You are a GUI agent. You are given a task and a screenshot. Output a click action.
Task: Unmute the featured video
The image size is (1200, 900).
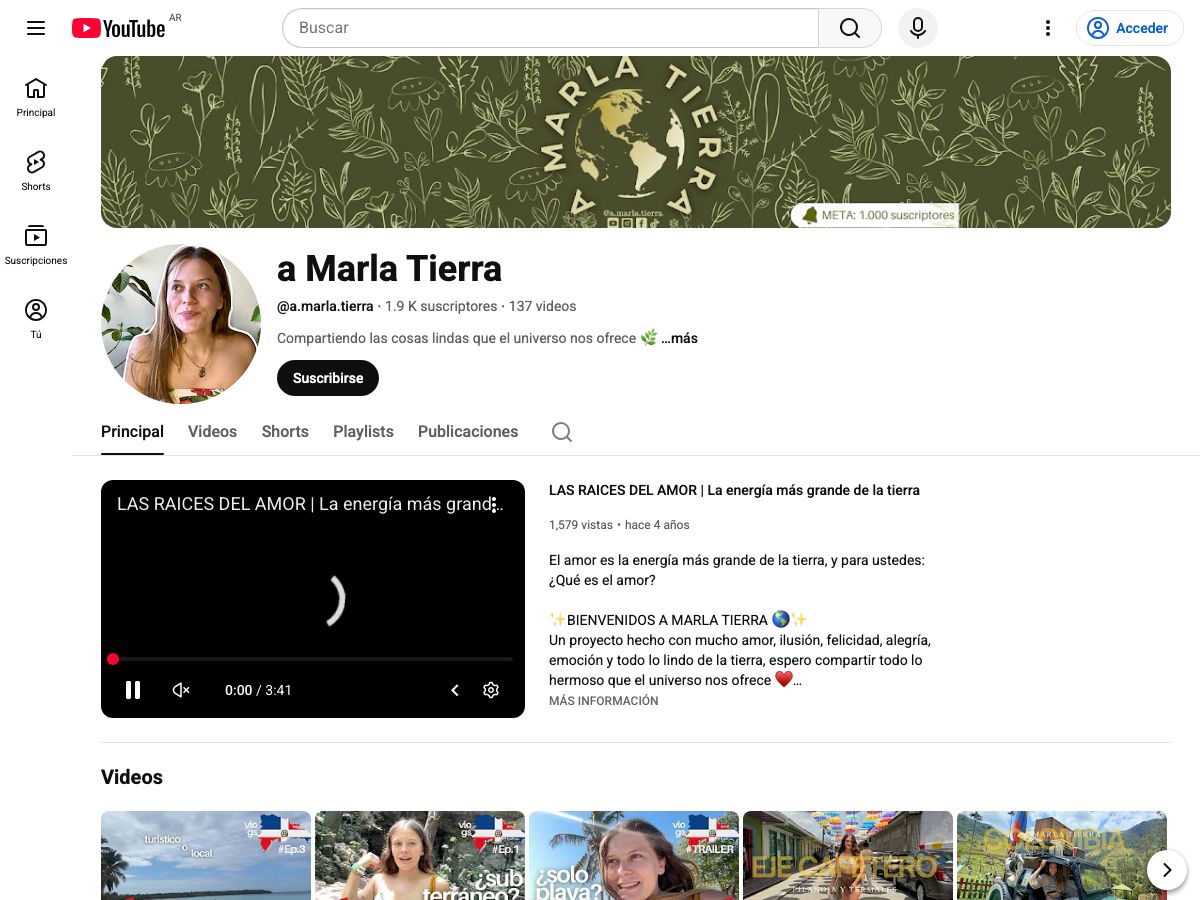pos(180,690)
